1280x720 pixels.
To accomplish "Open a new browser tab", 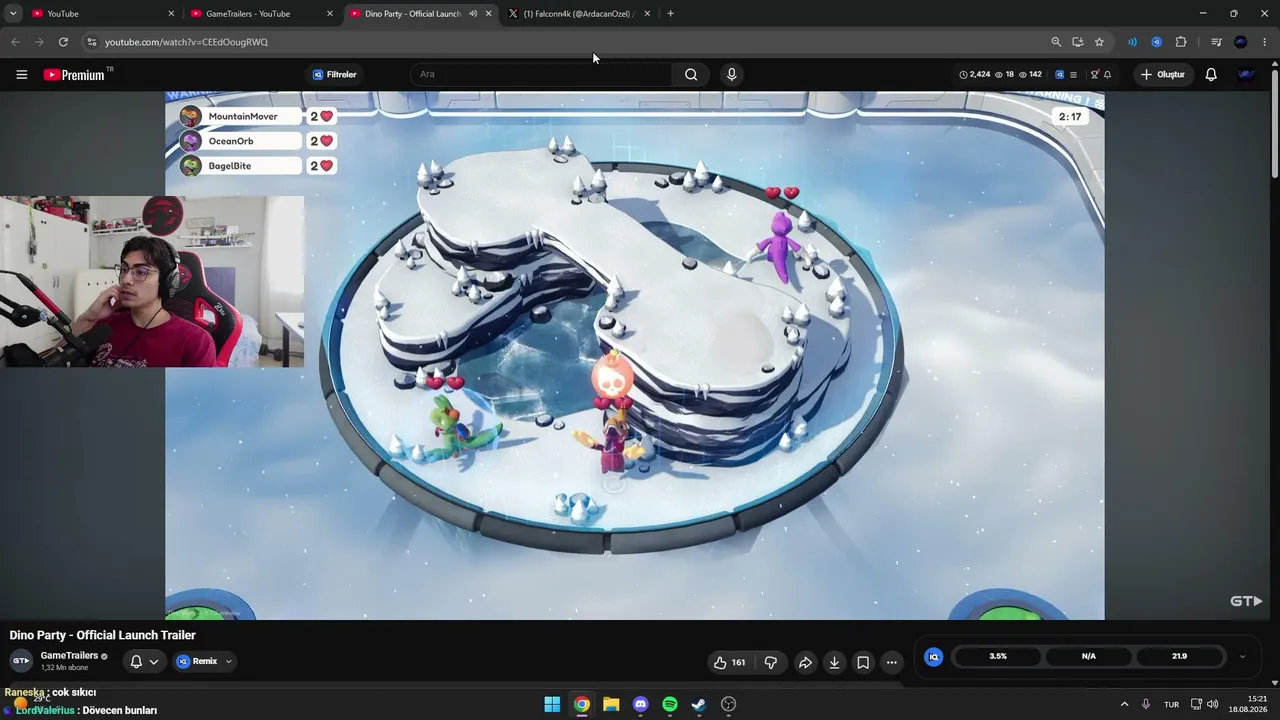I will [670, 14].
